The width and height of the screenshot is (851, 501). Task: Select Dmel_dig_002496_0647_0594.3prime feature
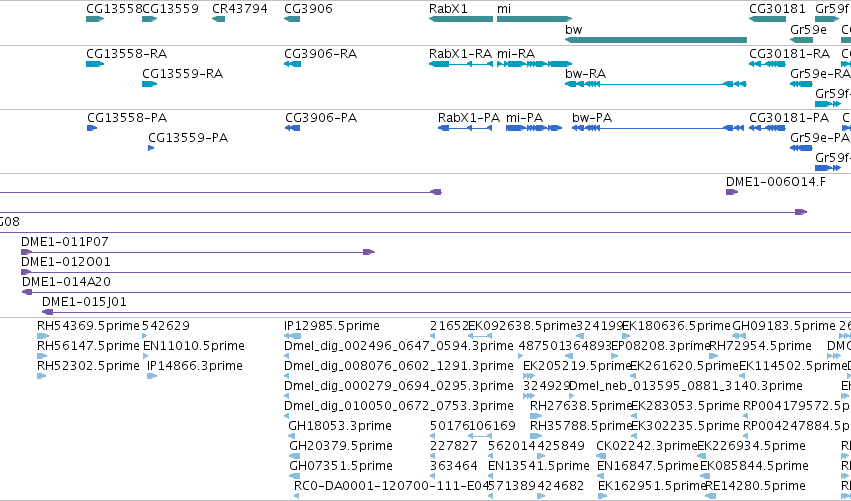tap(287, 356)
